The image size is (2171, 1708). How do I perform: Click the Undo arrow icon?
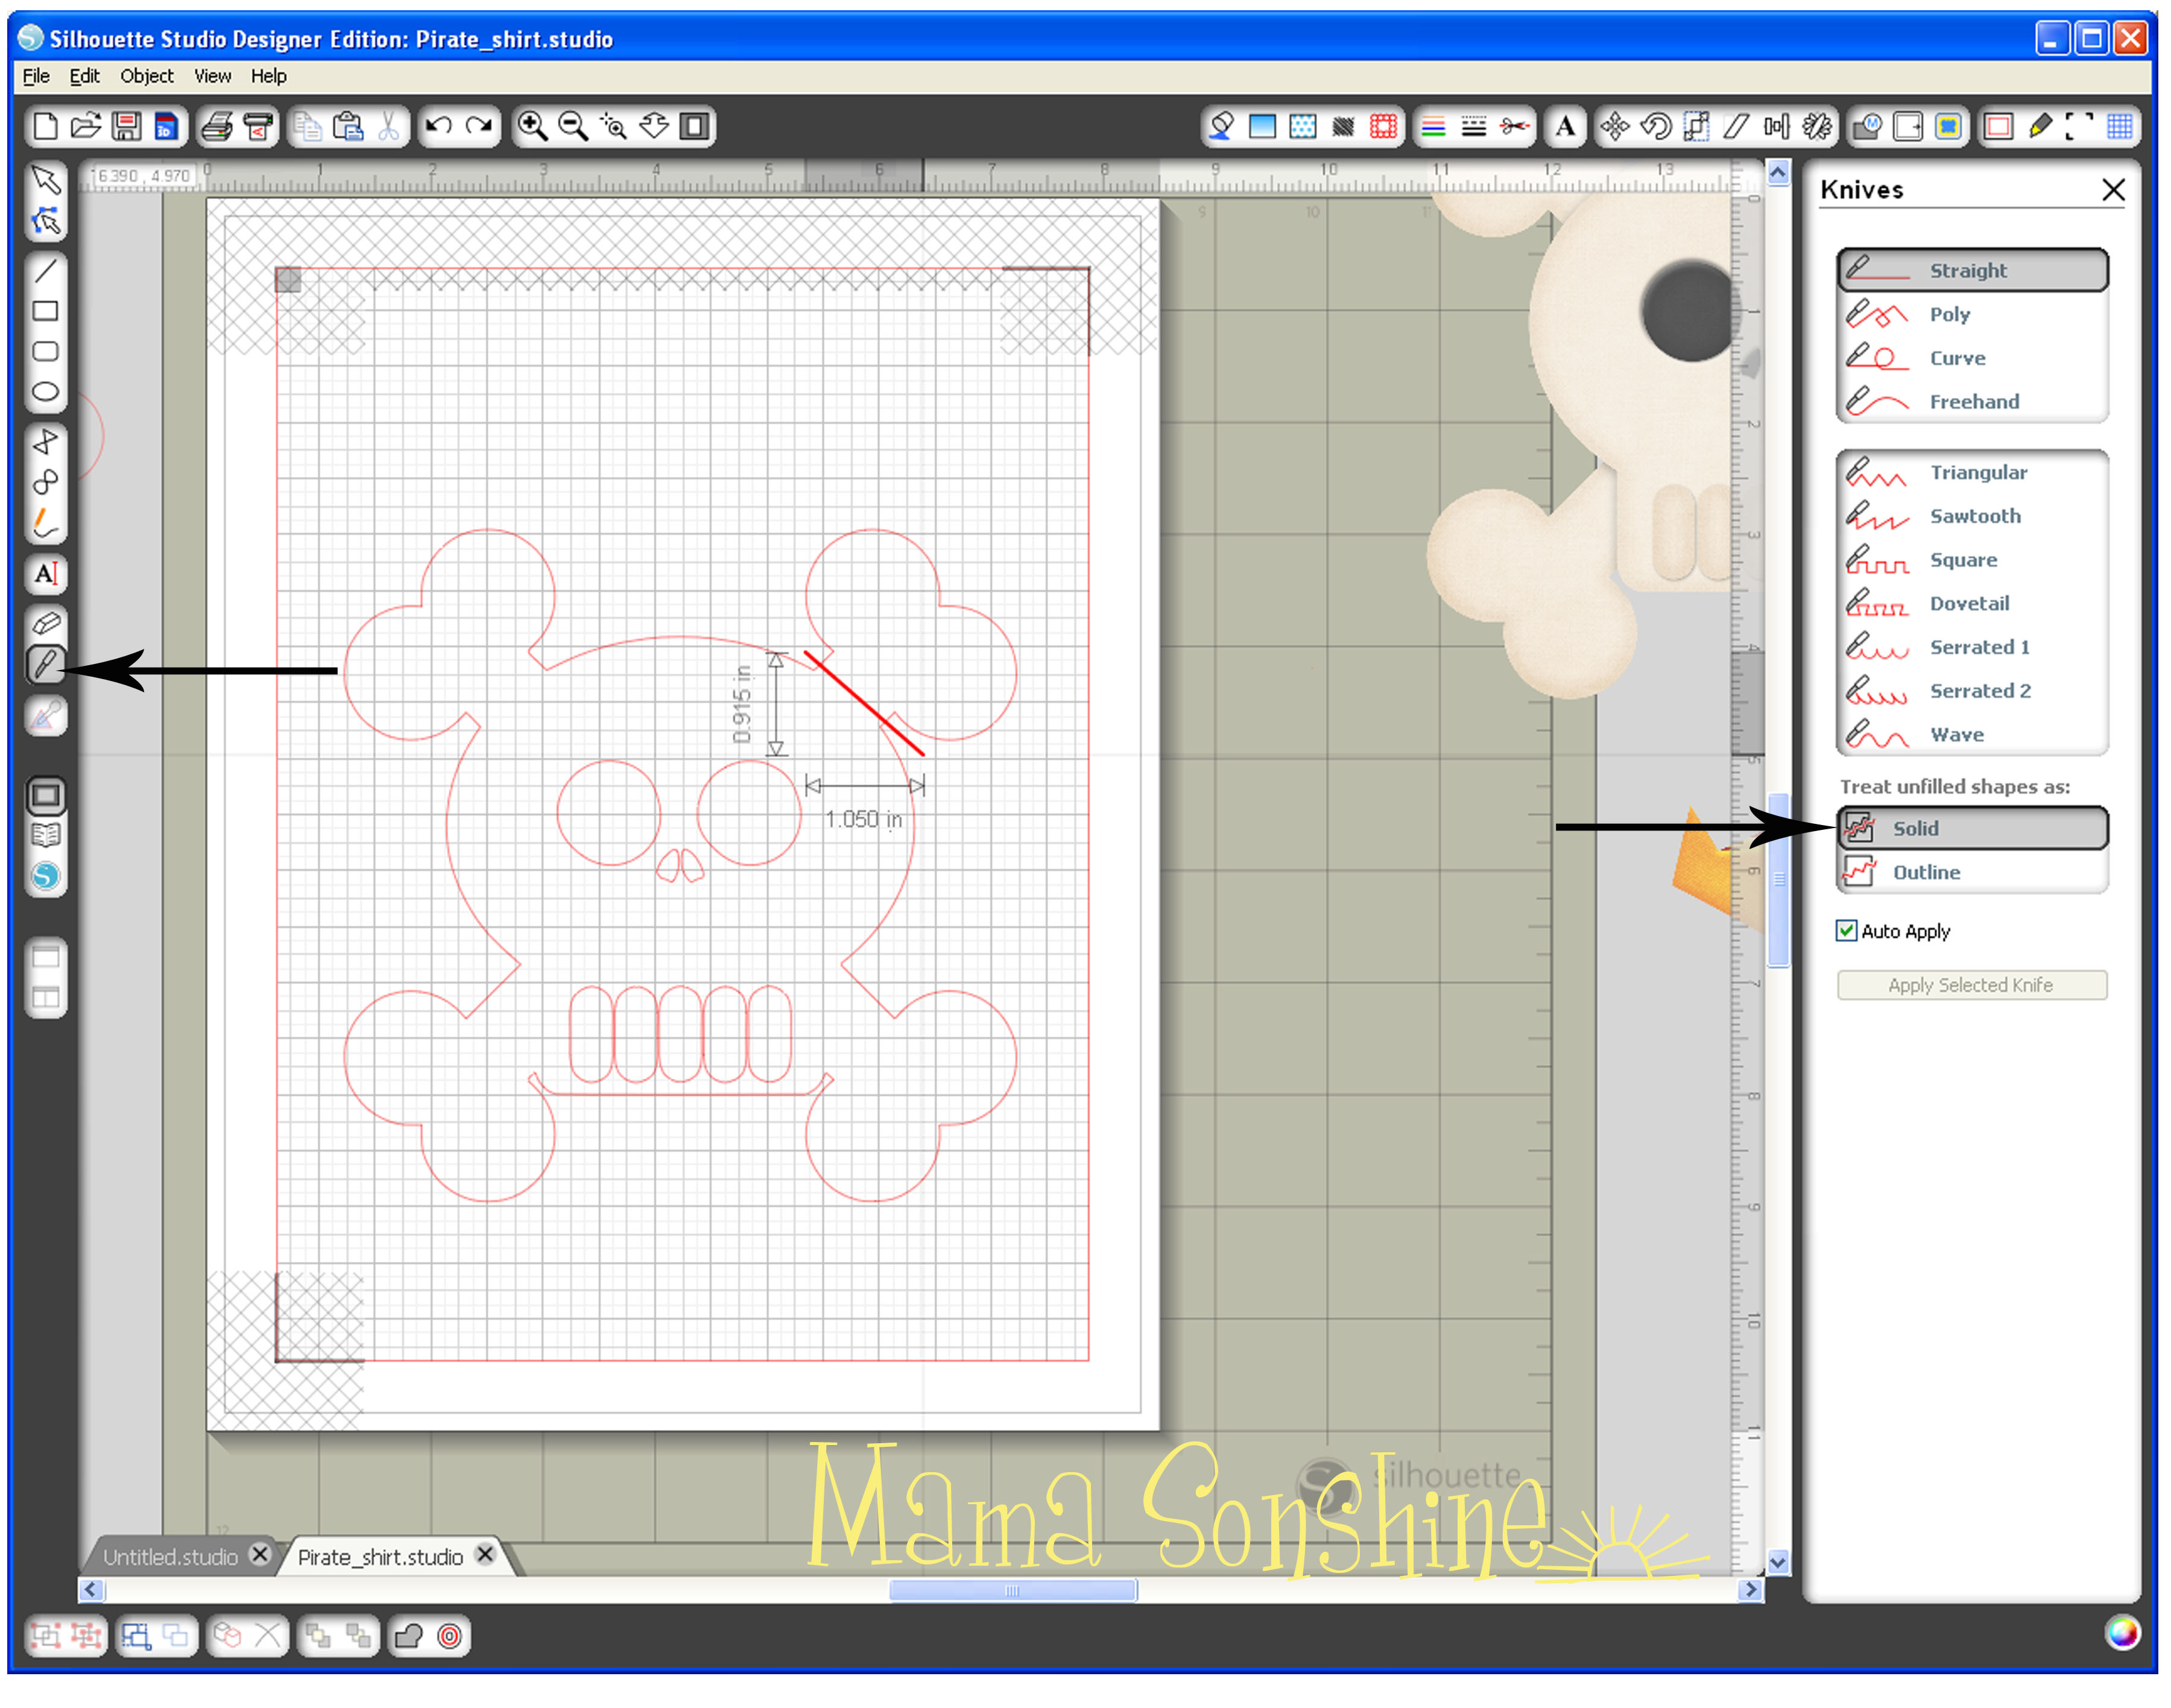point(438,126)
